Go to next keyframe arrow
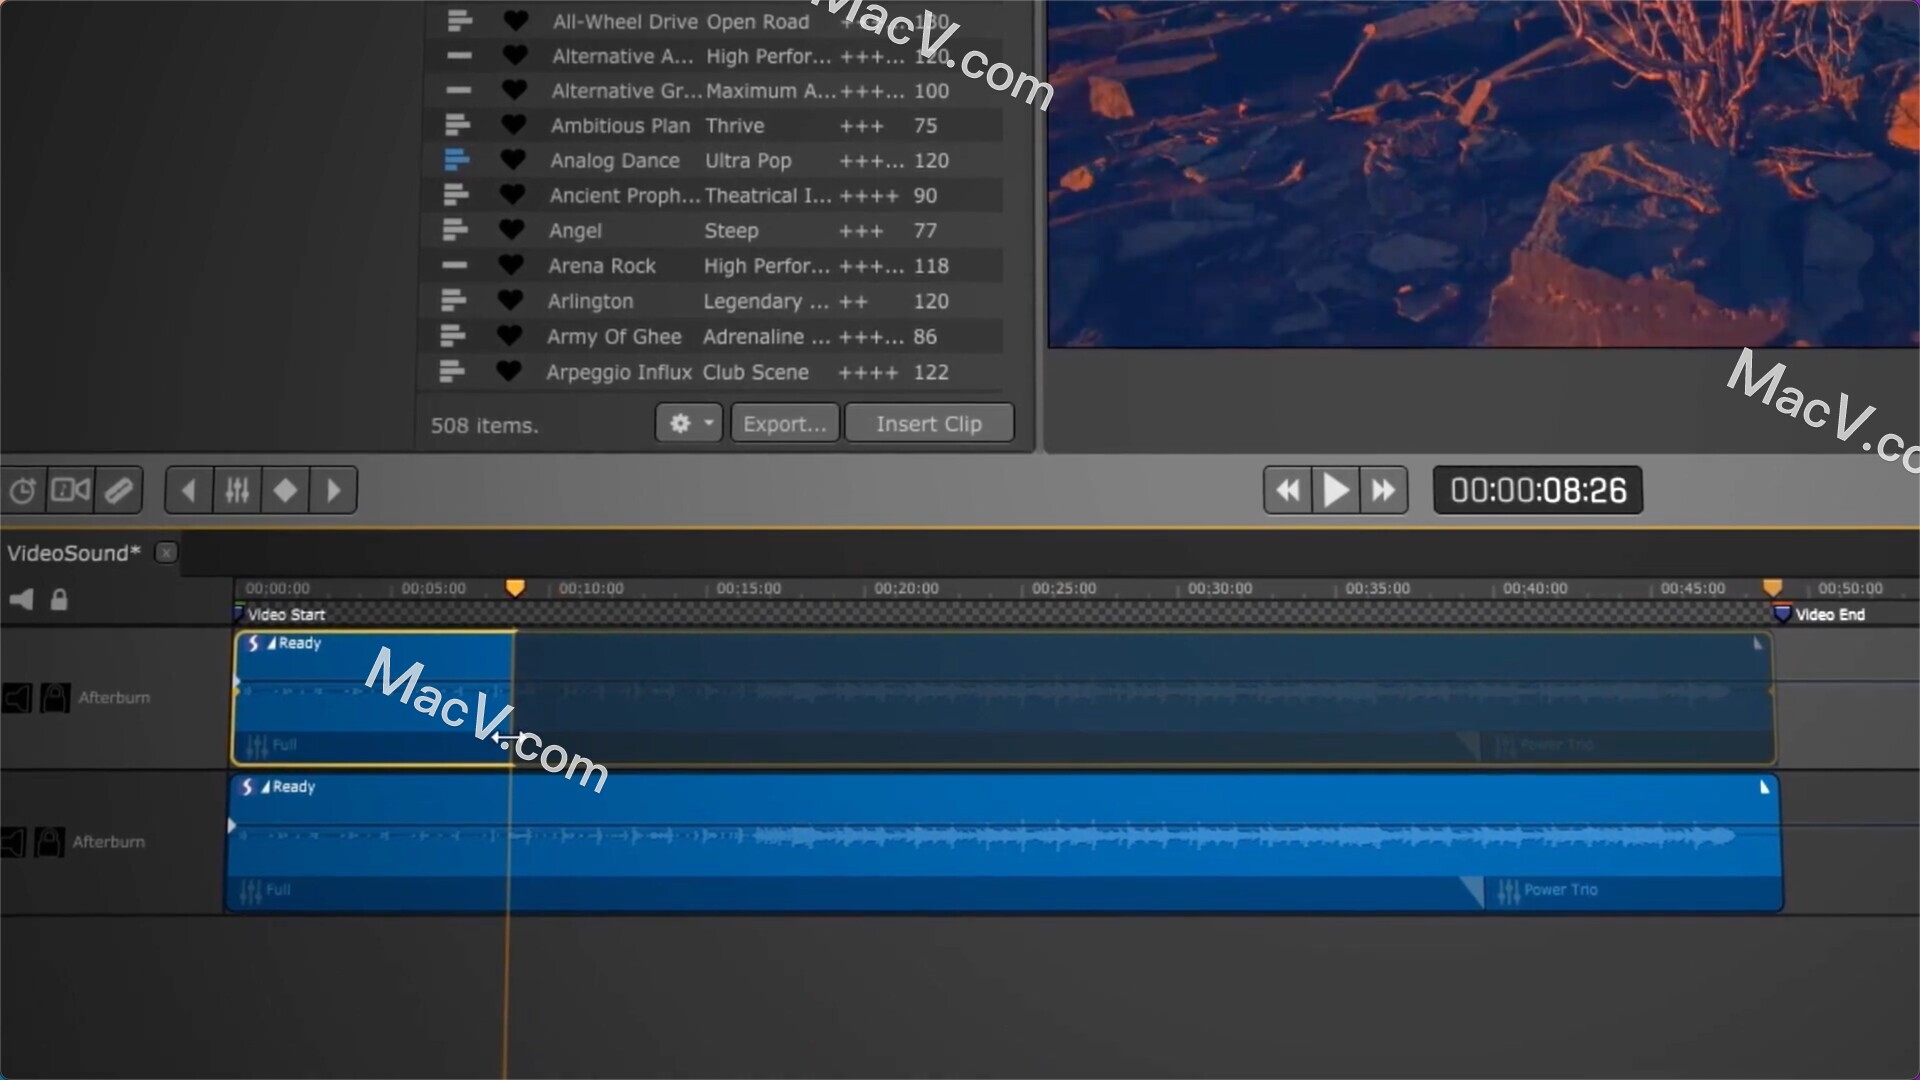1920x1080 pixels. point(333,490)
